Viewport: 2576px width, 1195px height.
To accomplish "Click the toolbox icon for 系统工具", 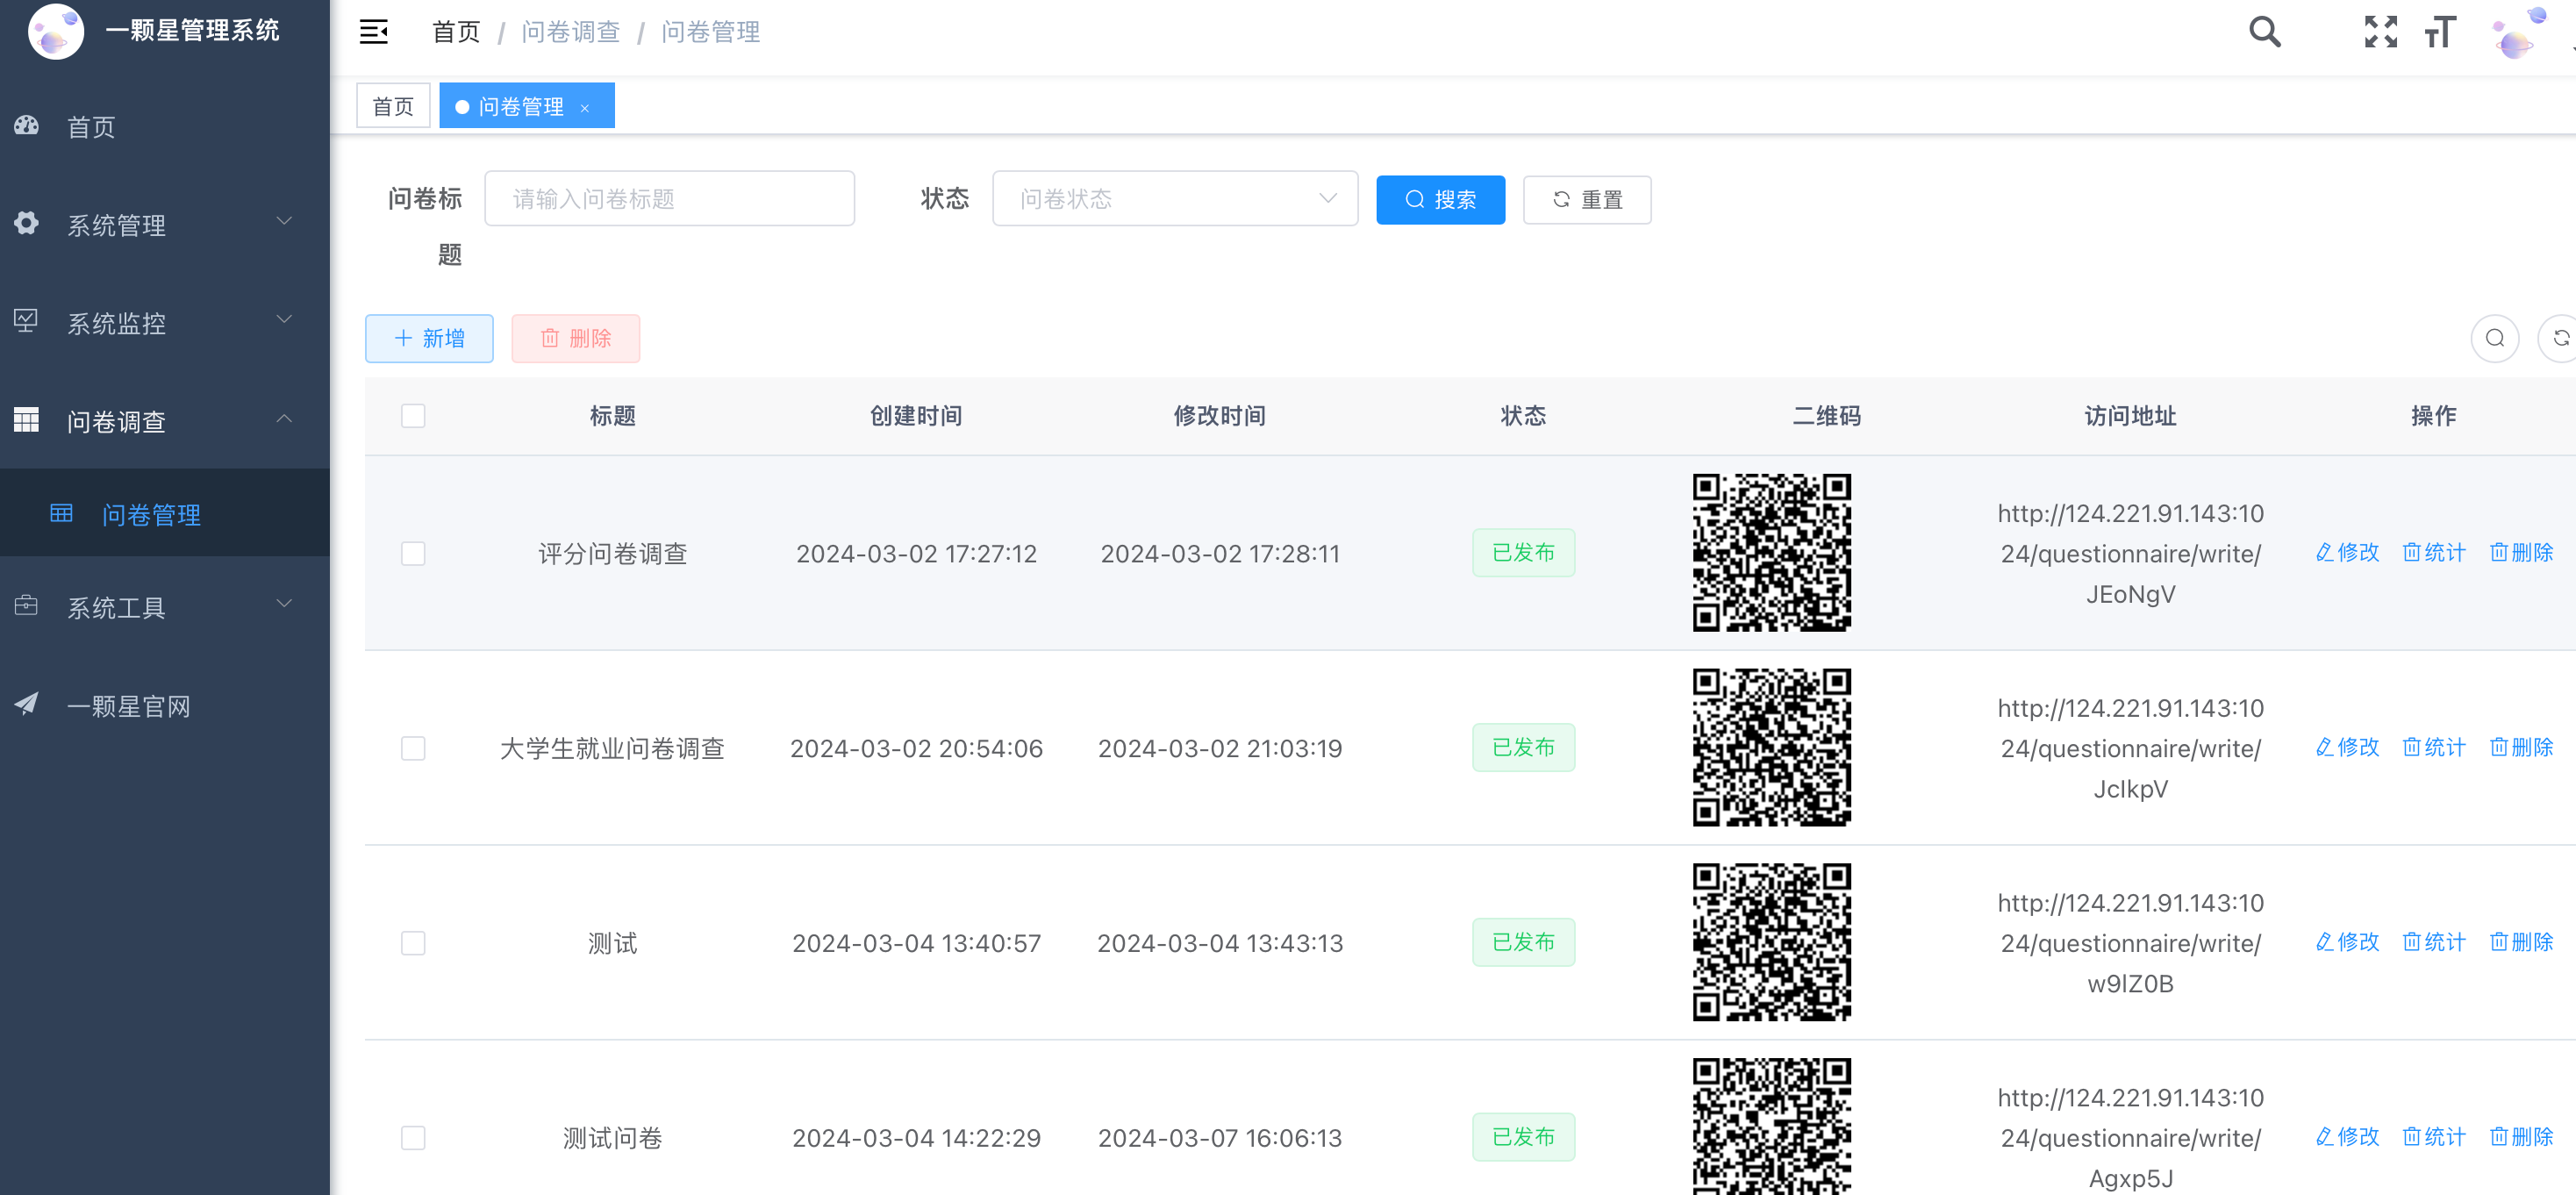I will [x=26, y=606].
